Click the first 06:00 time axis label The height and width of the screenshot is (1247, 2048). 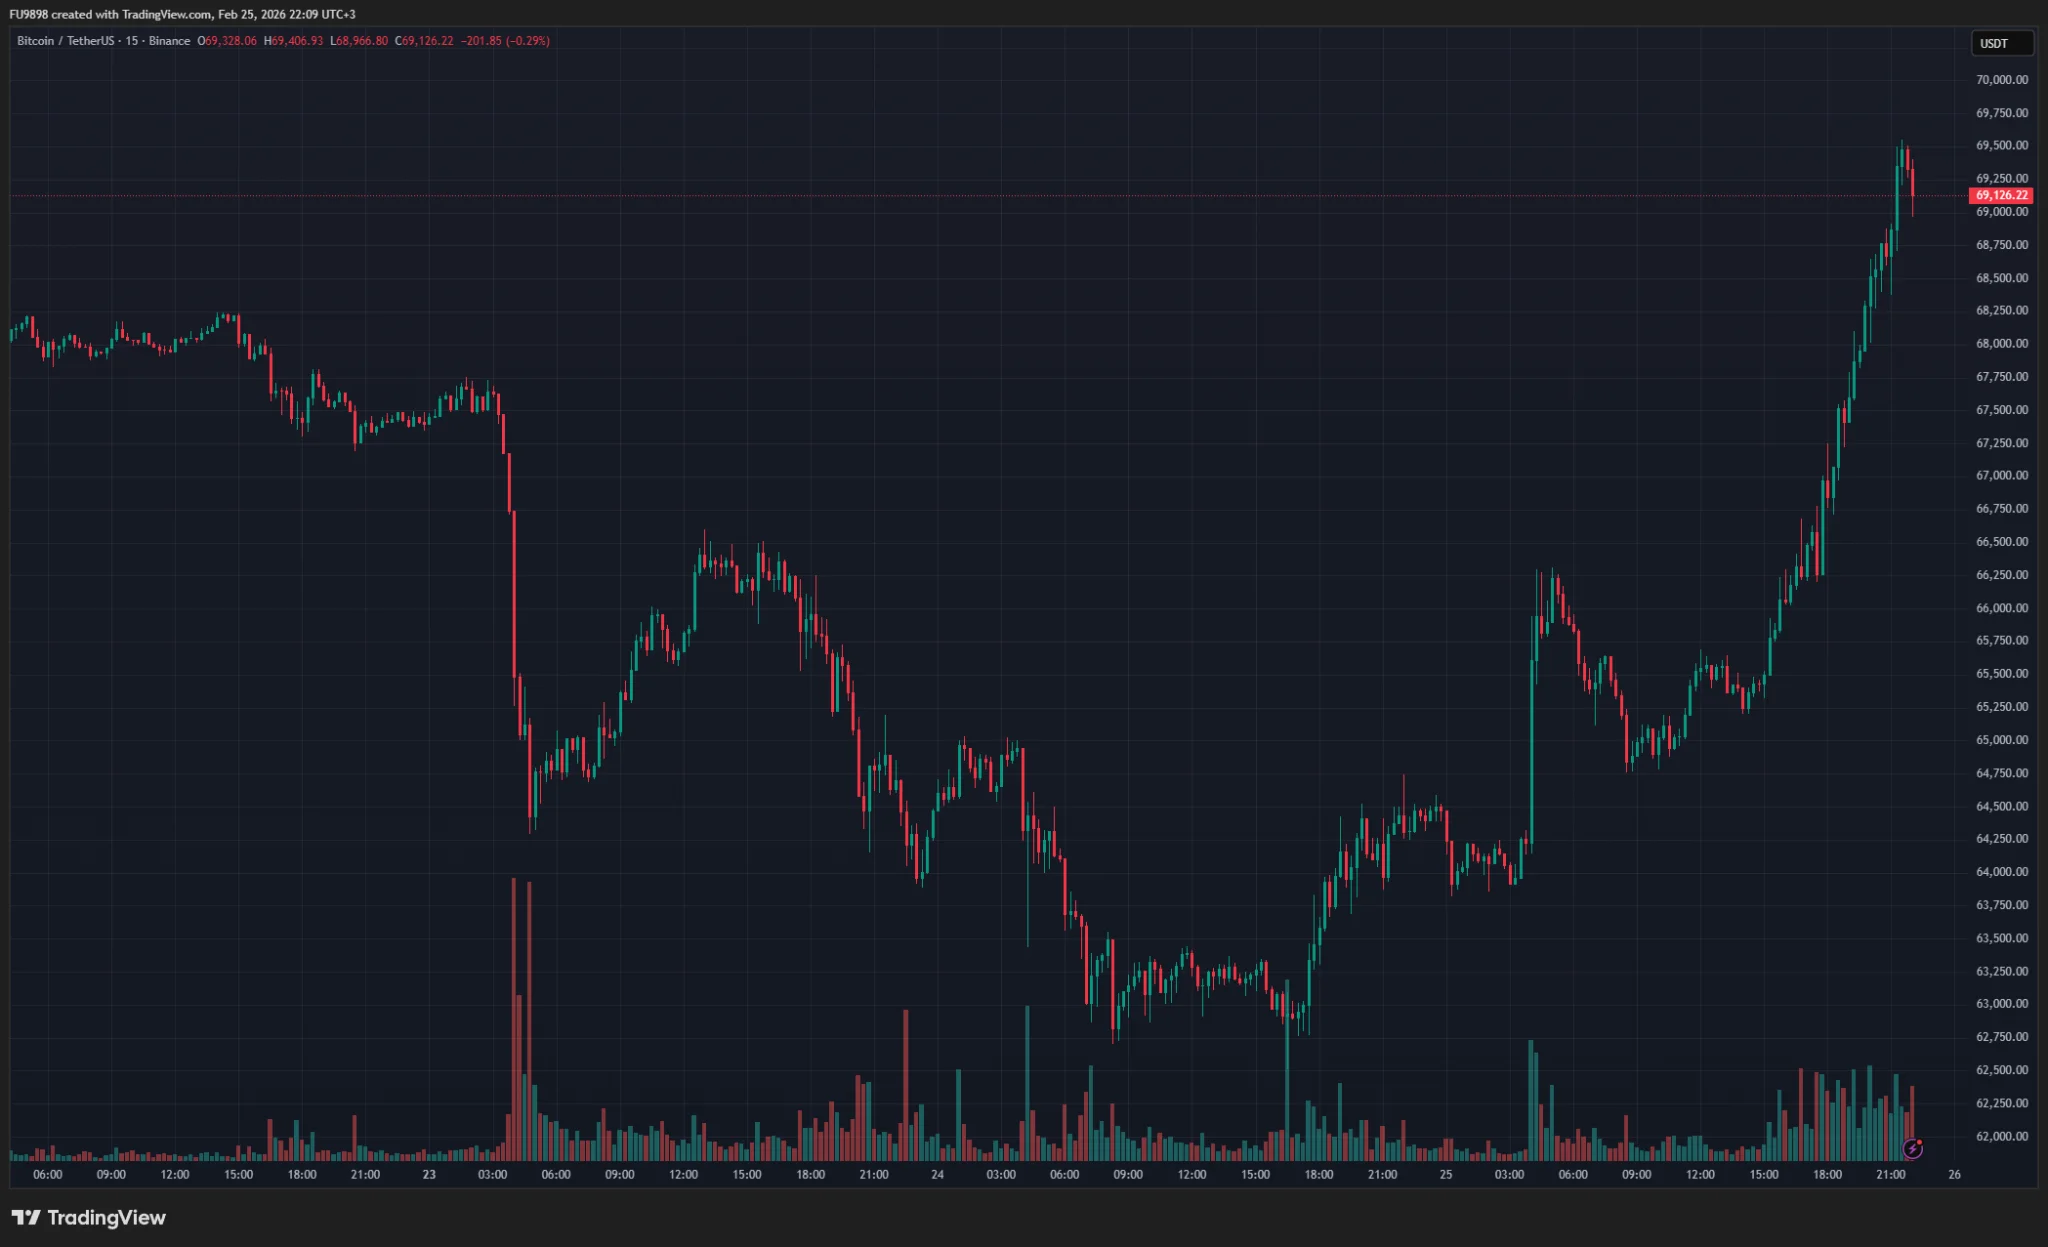(47, 1174)
